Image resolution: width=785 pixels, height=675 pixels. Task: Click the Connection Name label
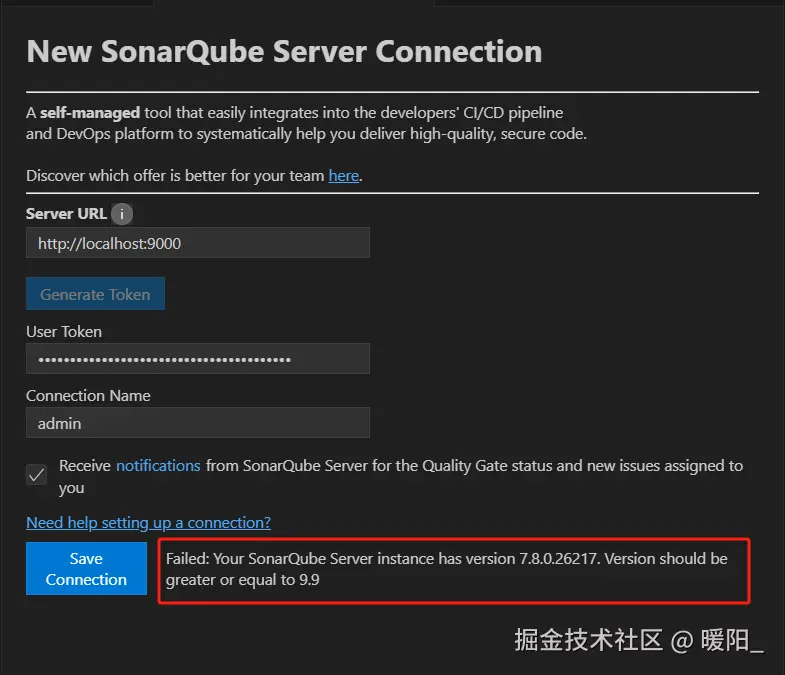(x=88, y=396)
